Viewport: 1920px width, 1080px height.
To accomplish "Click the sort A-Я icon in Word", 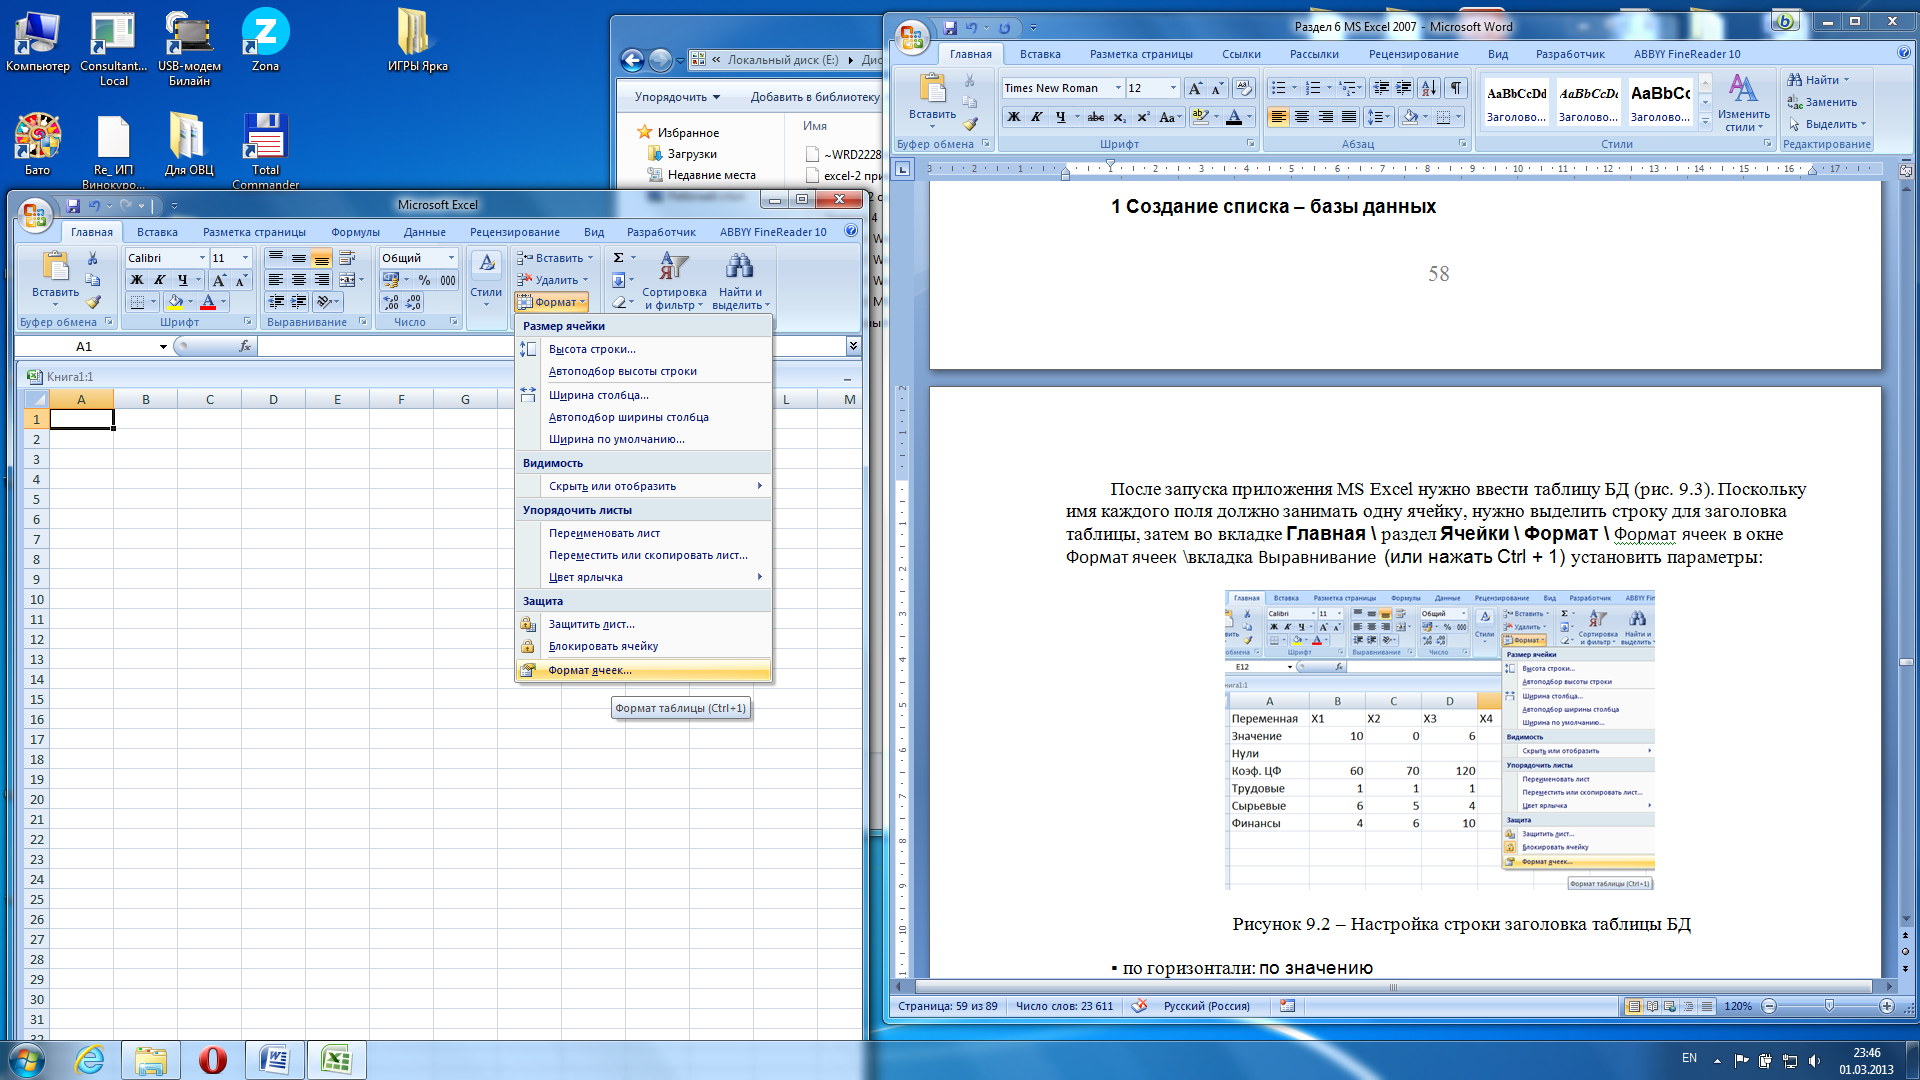I will tap(1429, 88).
